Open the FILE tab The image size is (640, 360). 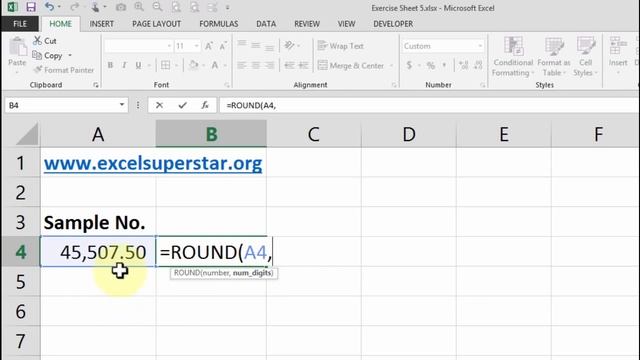coord(20,24)
